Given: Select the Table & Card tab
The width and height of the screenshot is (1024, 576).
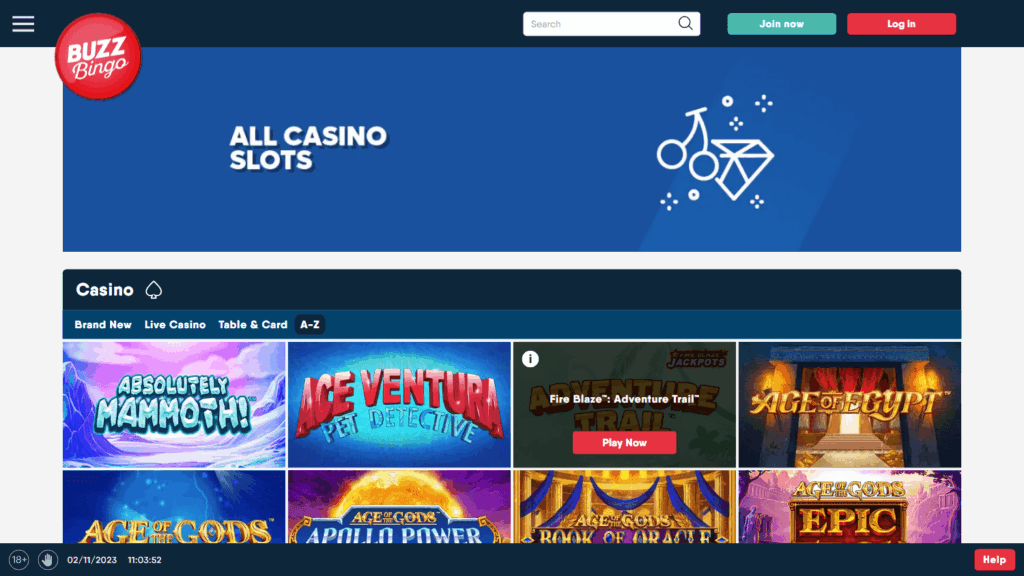Looking at the screenshot, I should click(253, 325).
